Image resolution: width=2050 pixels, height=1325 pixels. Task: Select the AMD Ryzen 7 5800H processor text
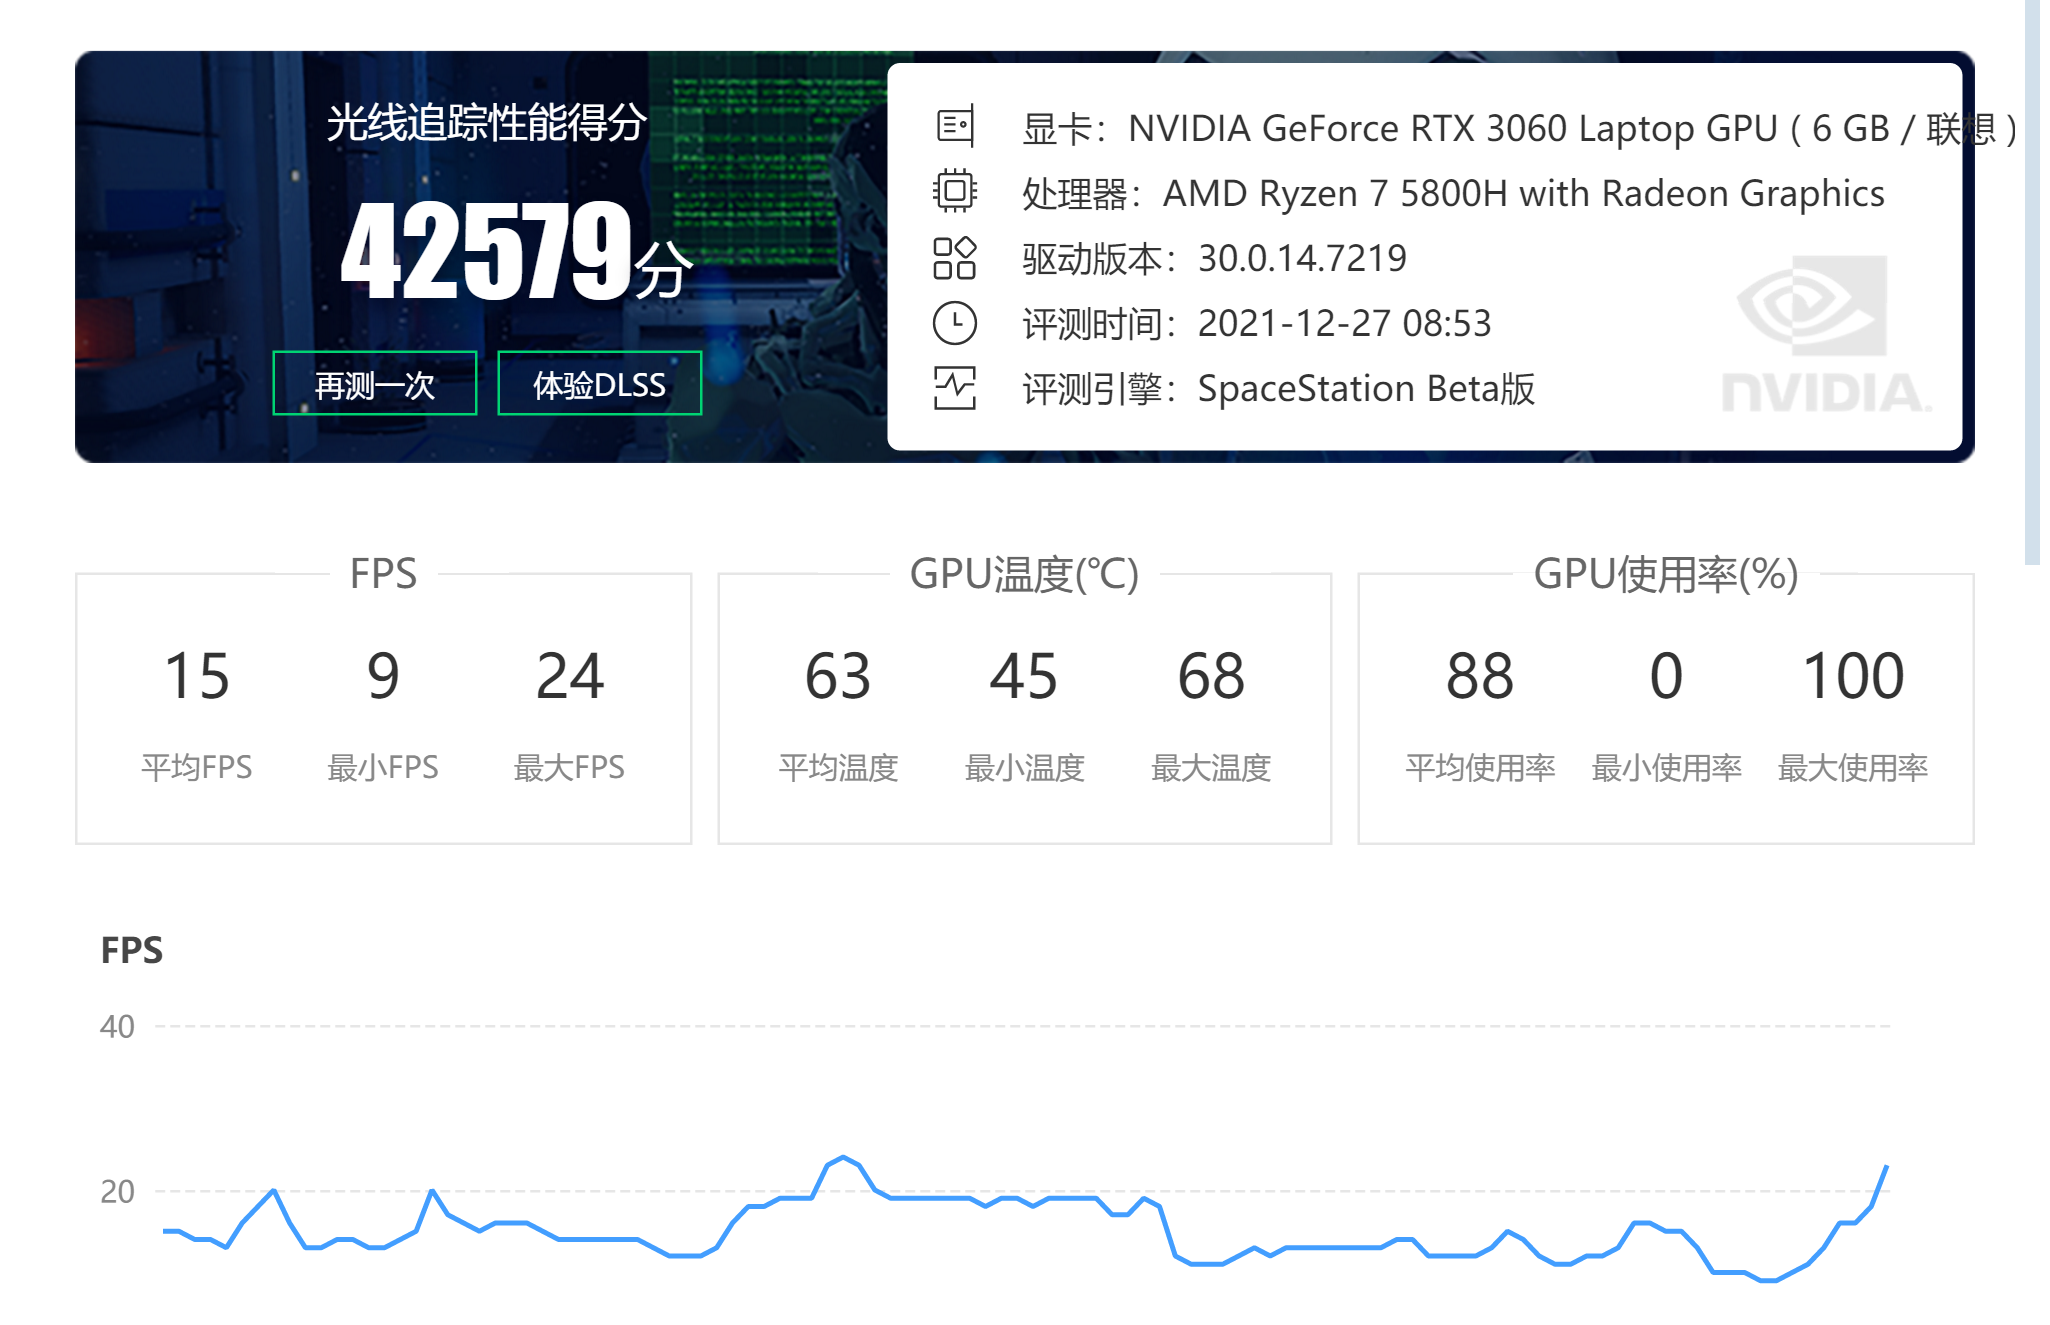coord(1524,193)
